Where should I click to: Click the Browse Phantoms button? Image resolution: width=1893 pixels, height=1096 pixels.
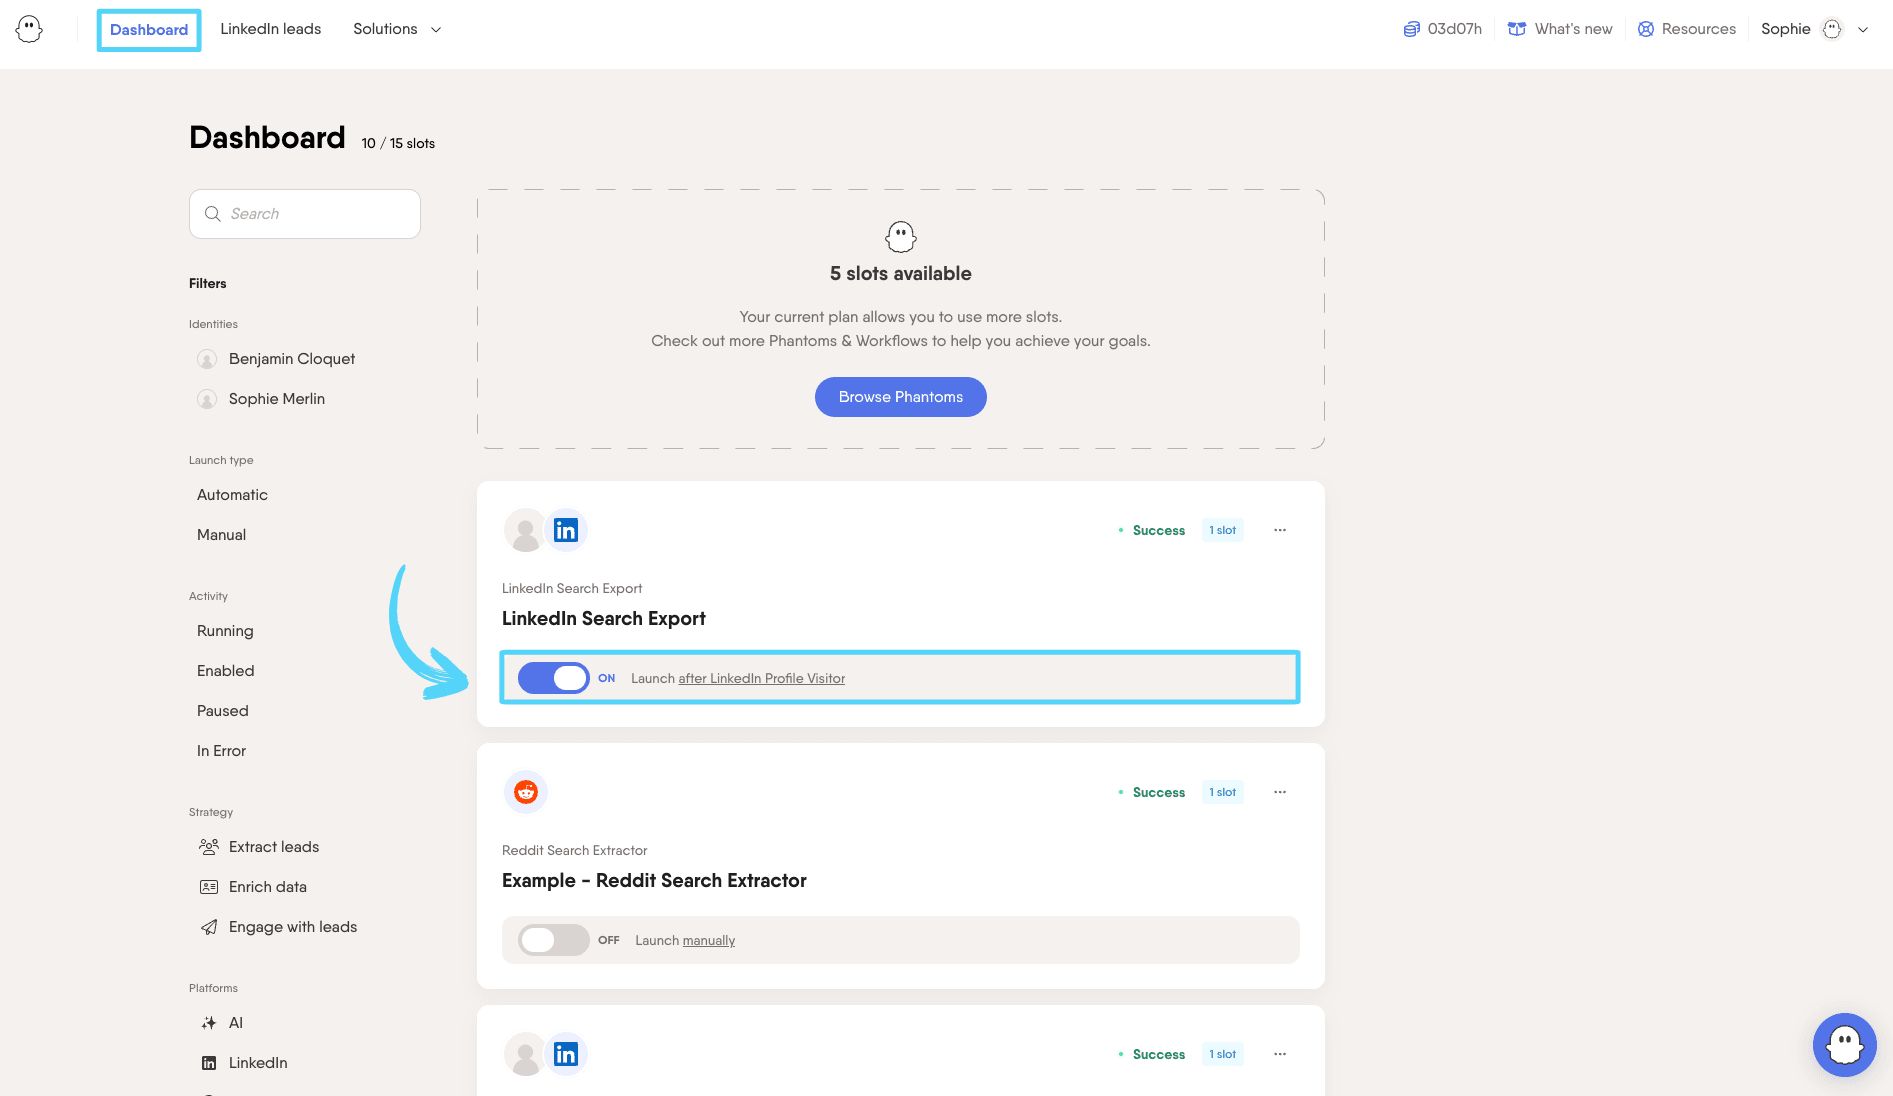tap(900, 397)
